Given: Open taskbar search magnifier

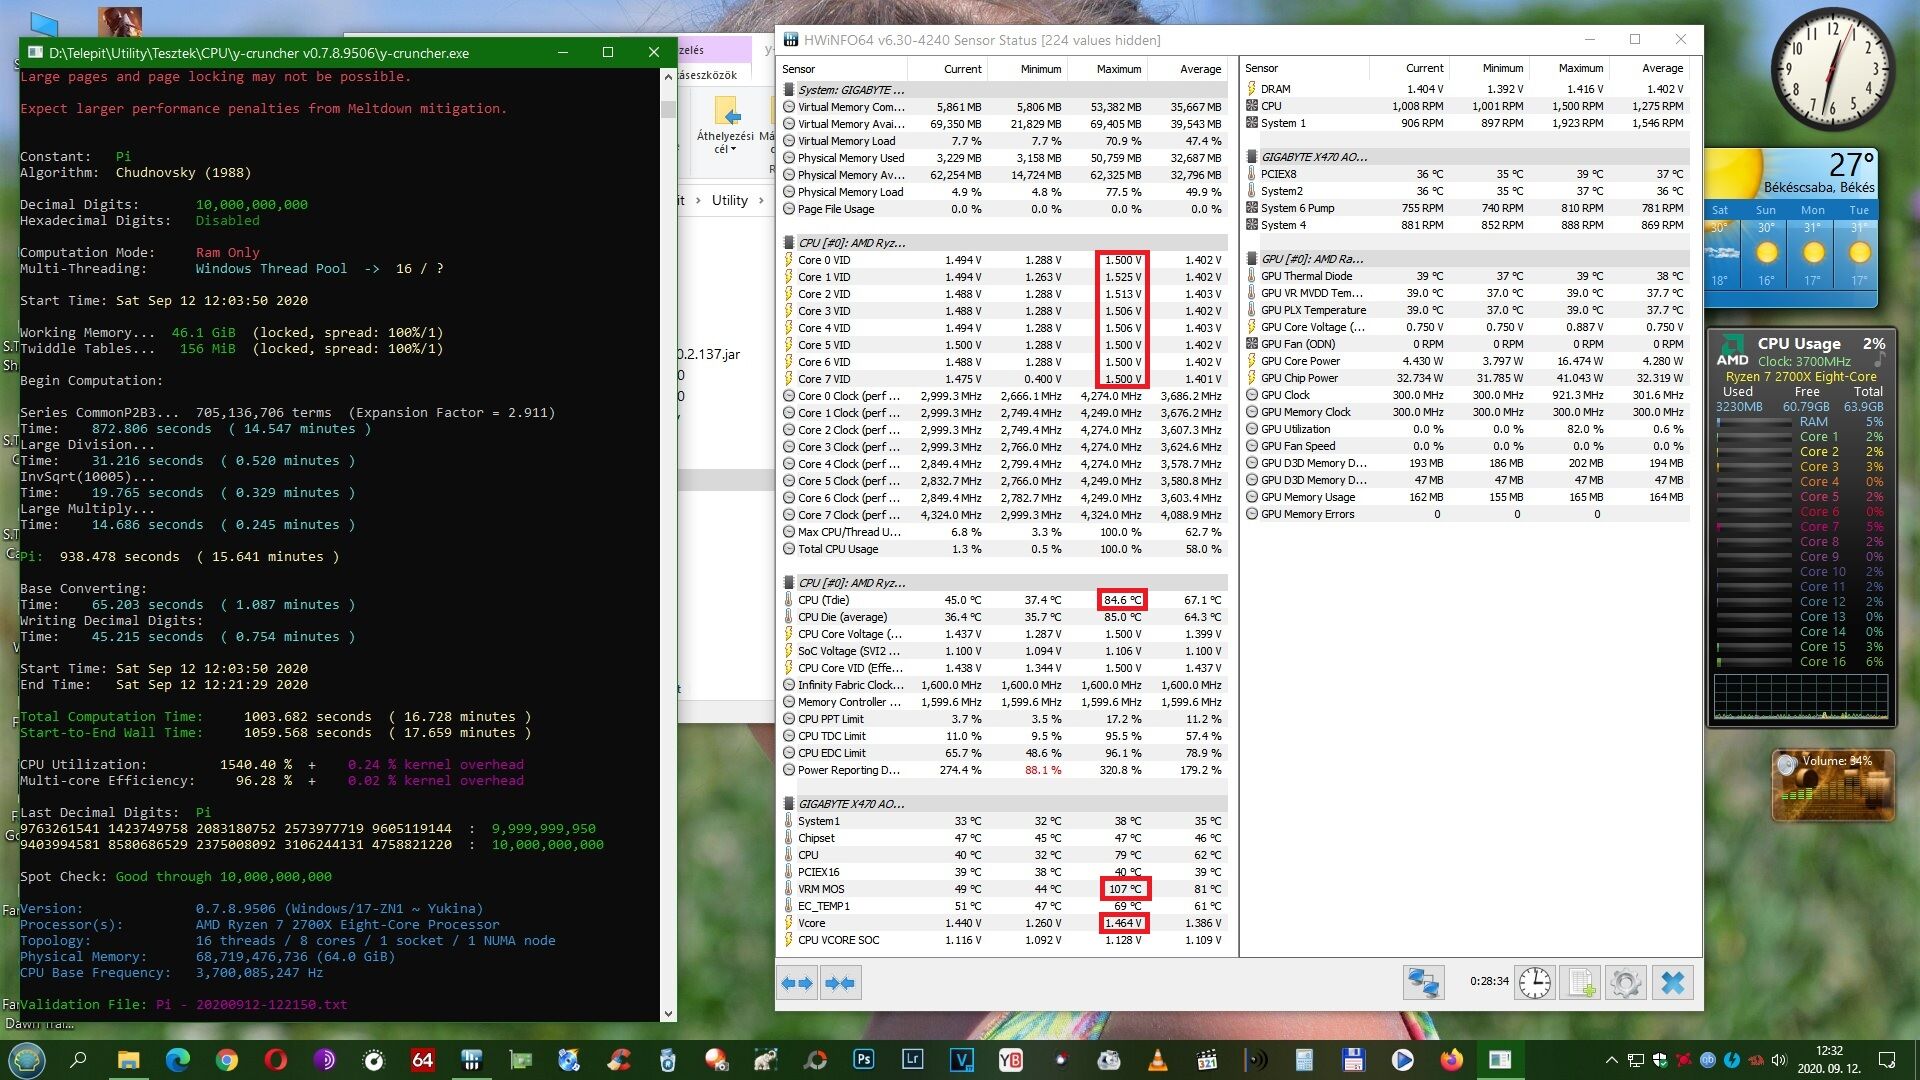Looking at the screenshot, I should 79,1060.
